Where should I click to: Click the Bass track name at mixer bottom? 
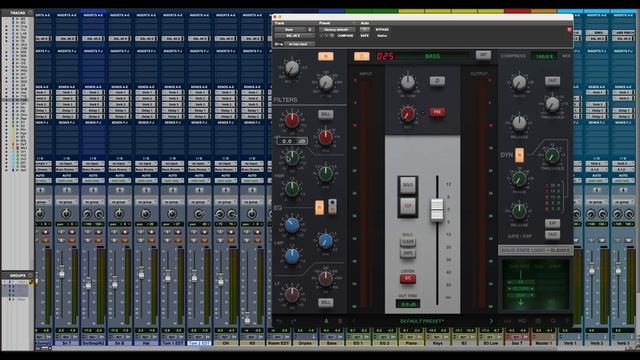[332, 343]
